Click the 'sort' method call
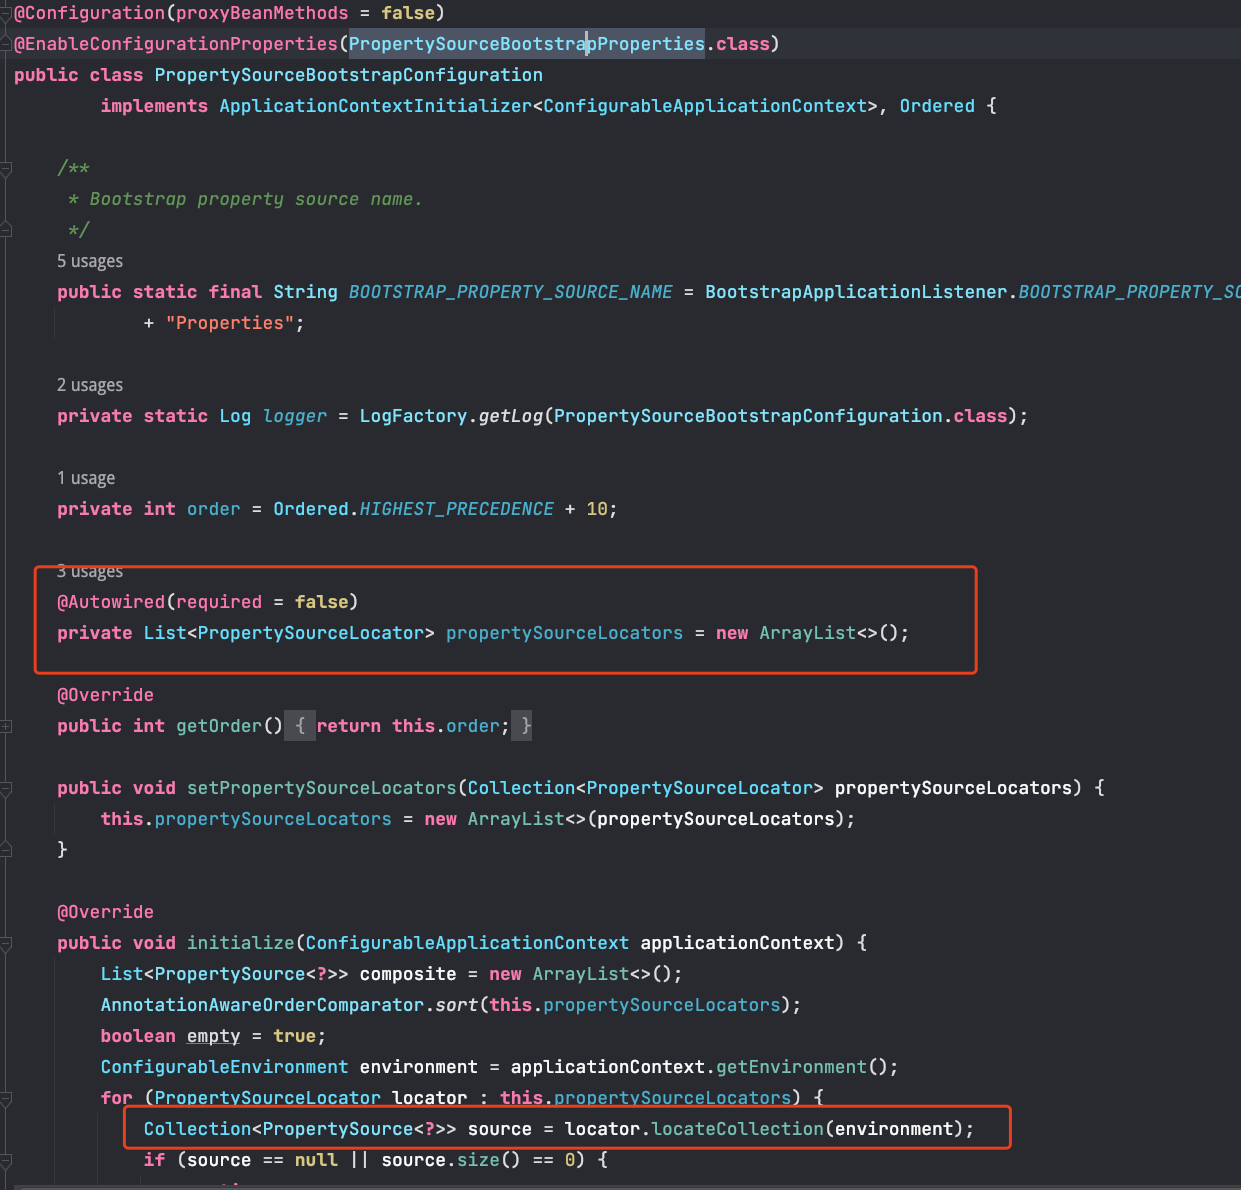The height and width of the screenshot is (1190, 1241). coord(457,1005)
